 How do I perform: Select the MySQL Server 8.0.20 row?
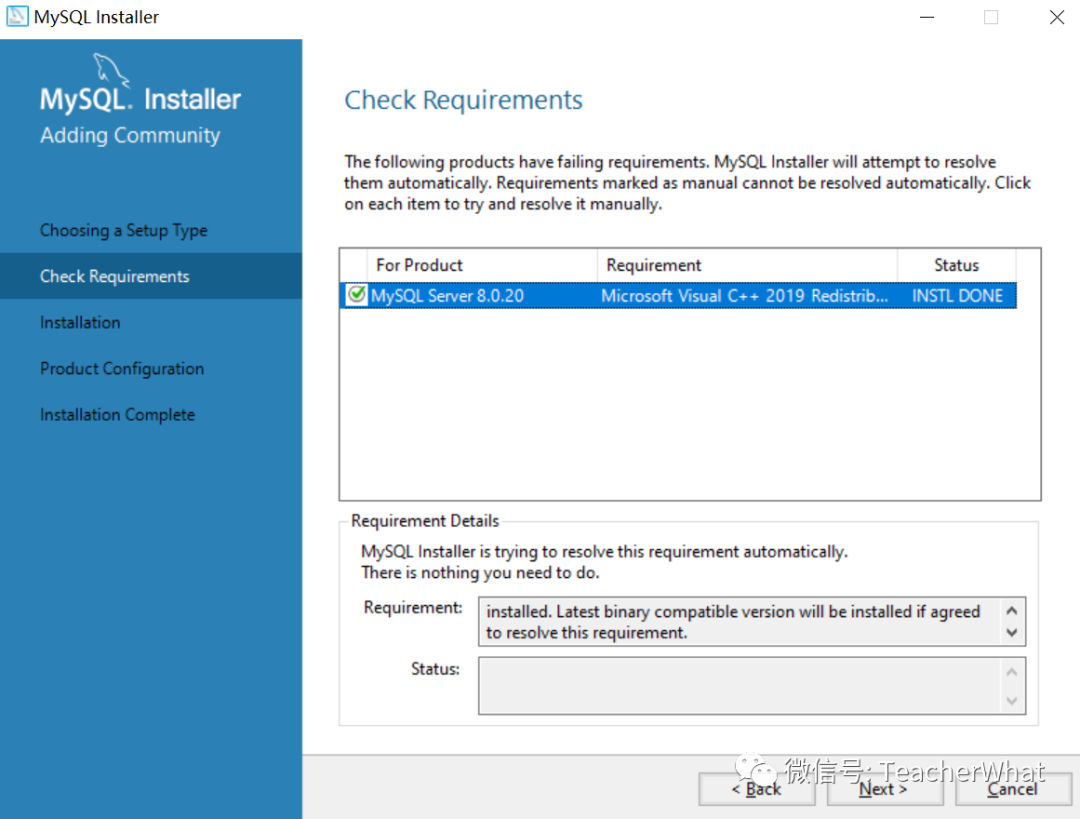[x=678, y=296]
